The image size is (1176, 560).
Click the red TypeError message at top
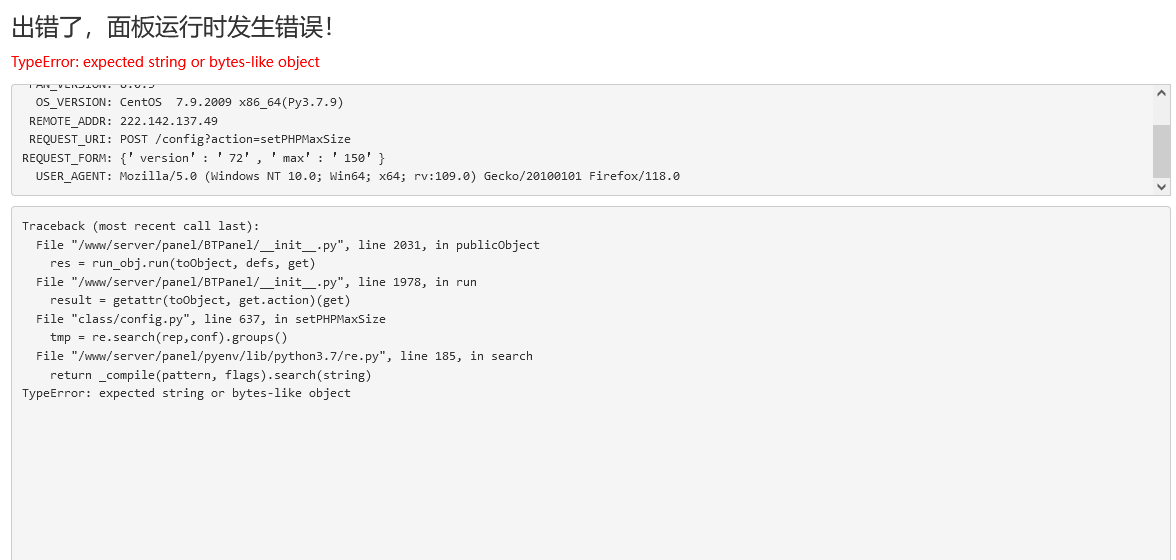pos(165,62)
